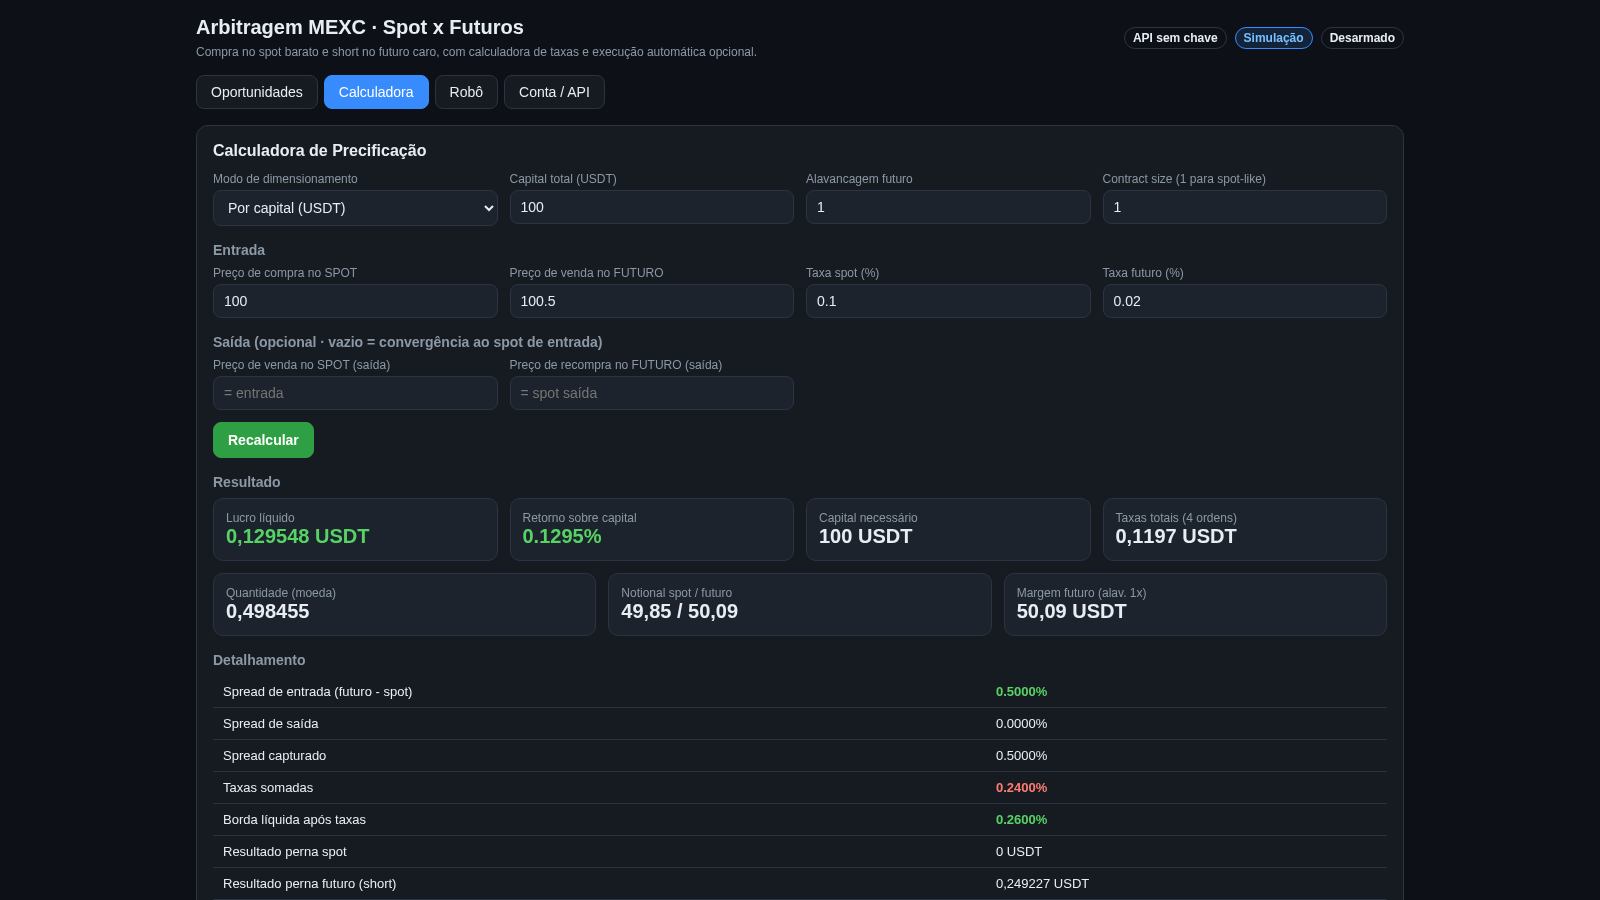This screenshot has width=1600, height=900.
Task: Toggle the Simulação mode badge
Action: (x=1273, y=38)
